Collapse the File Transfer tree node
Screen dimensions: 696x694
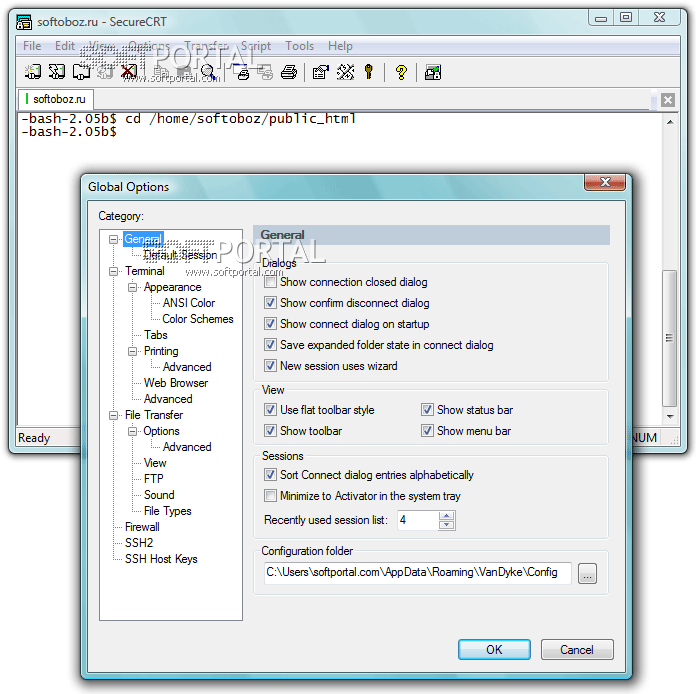tap(114, 415)
